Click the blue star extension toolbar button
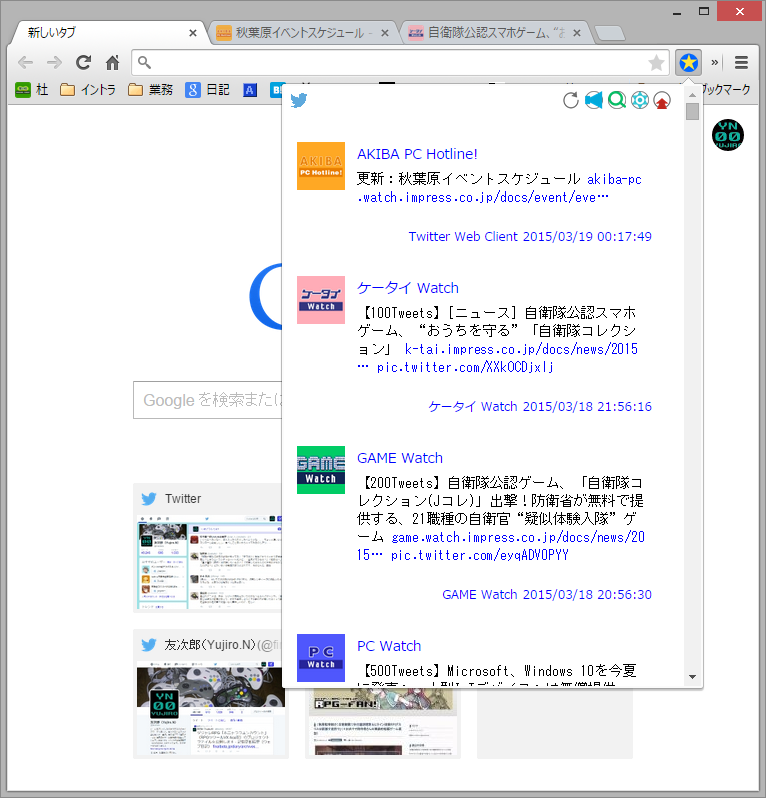766x798 pixels. (689, 63)
